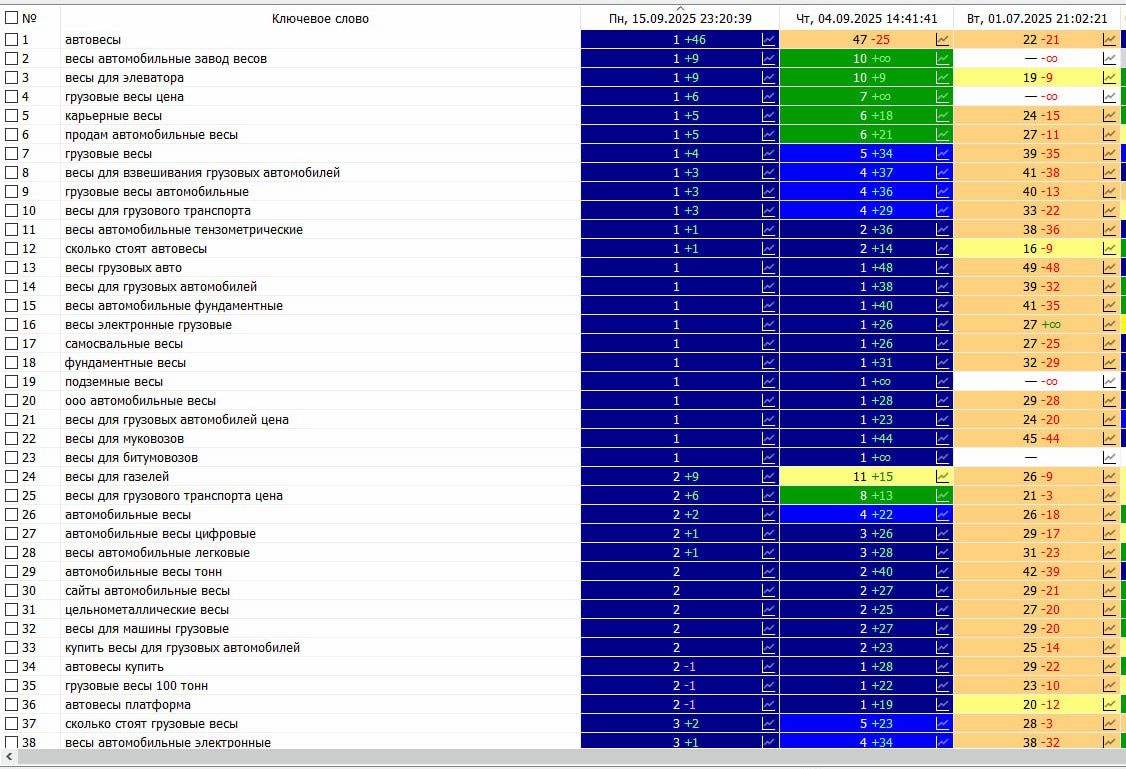Sort by the "Ключевое слово" column header
Image resolution: width=1126 pixels, height=769 pixels.
coord(320,18)
